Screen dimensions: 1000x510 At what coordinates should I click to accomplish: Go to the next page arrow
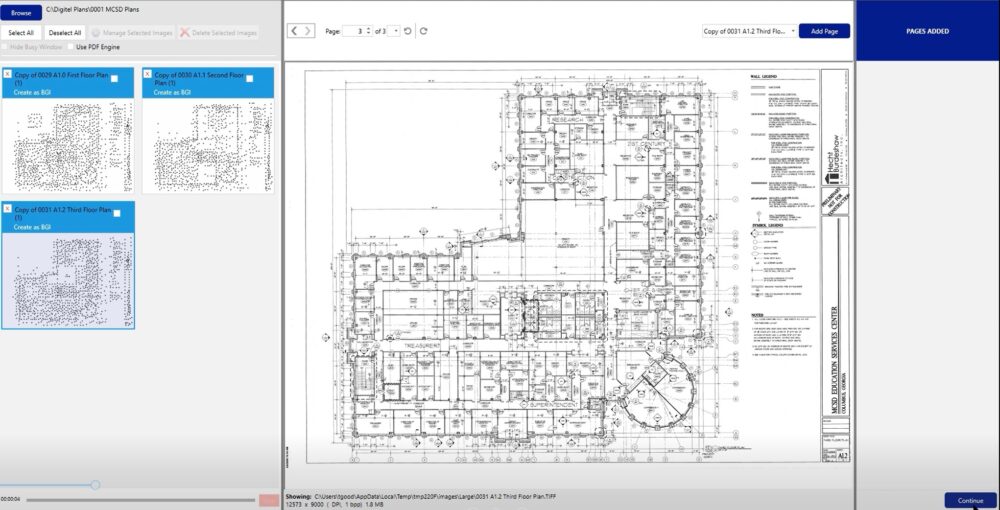pos(309,31)
